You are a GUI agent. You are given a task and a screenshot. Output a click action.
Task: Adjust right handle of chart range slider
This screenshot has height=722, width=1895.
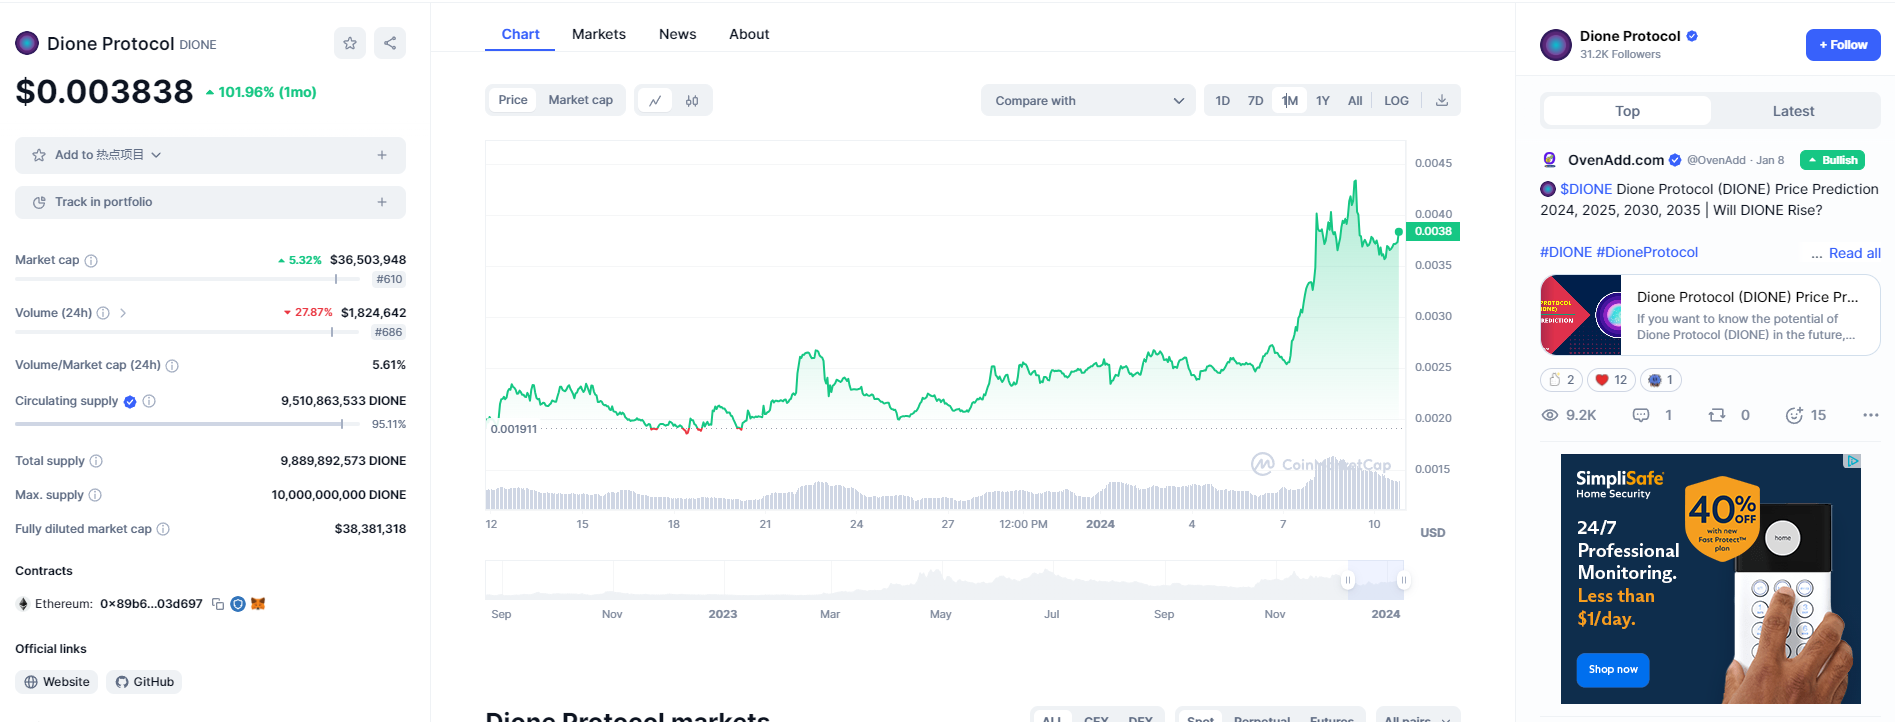[x=1404, y=580]
